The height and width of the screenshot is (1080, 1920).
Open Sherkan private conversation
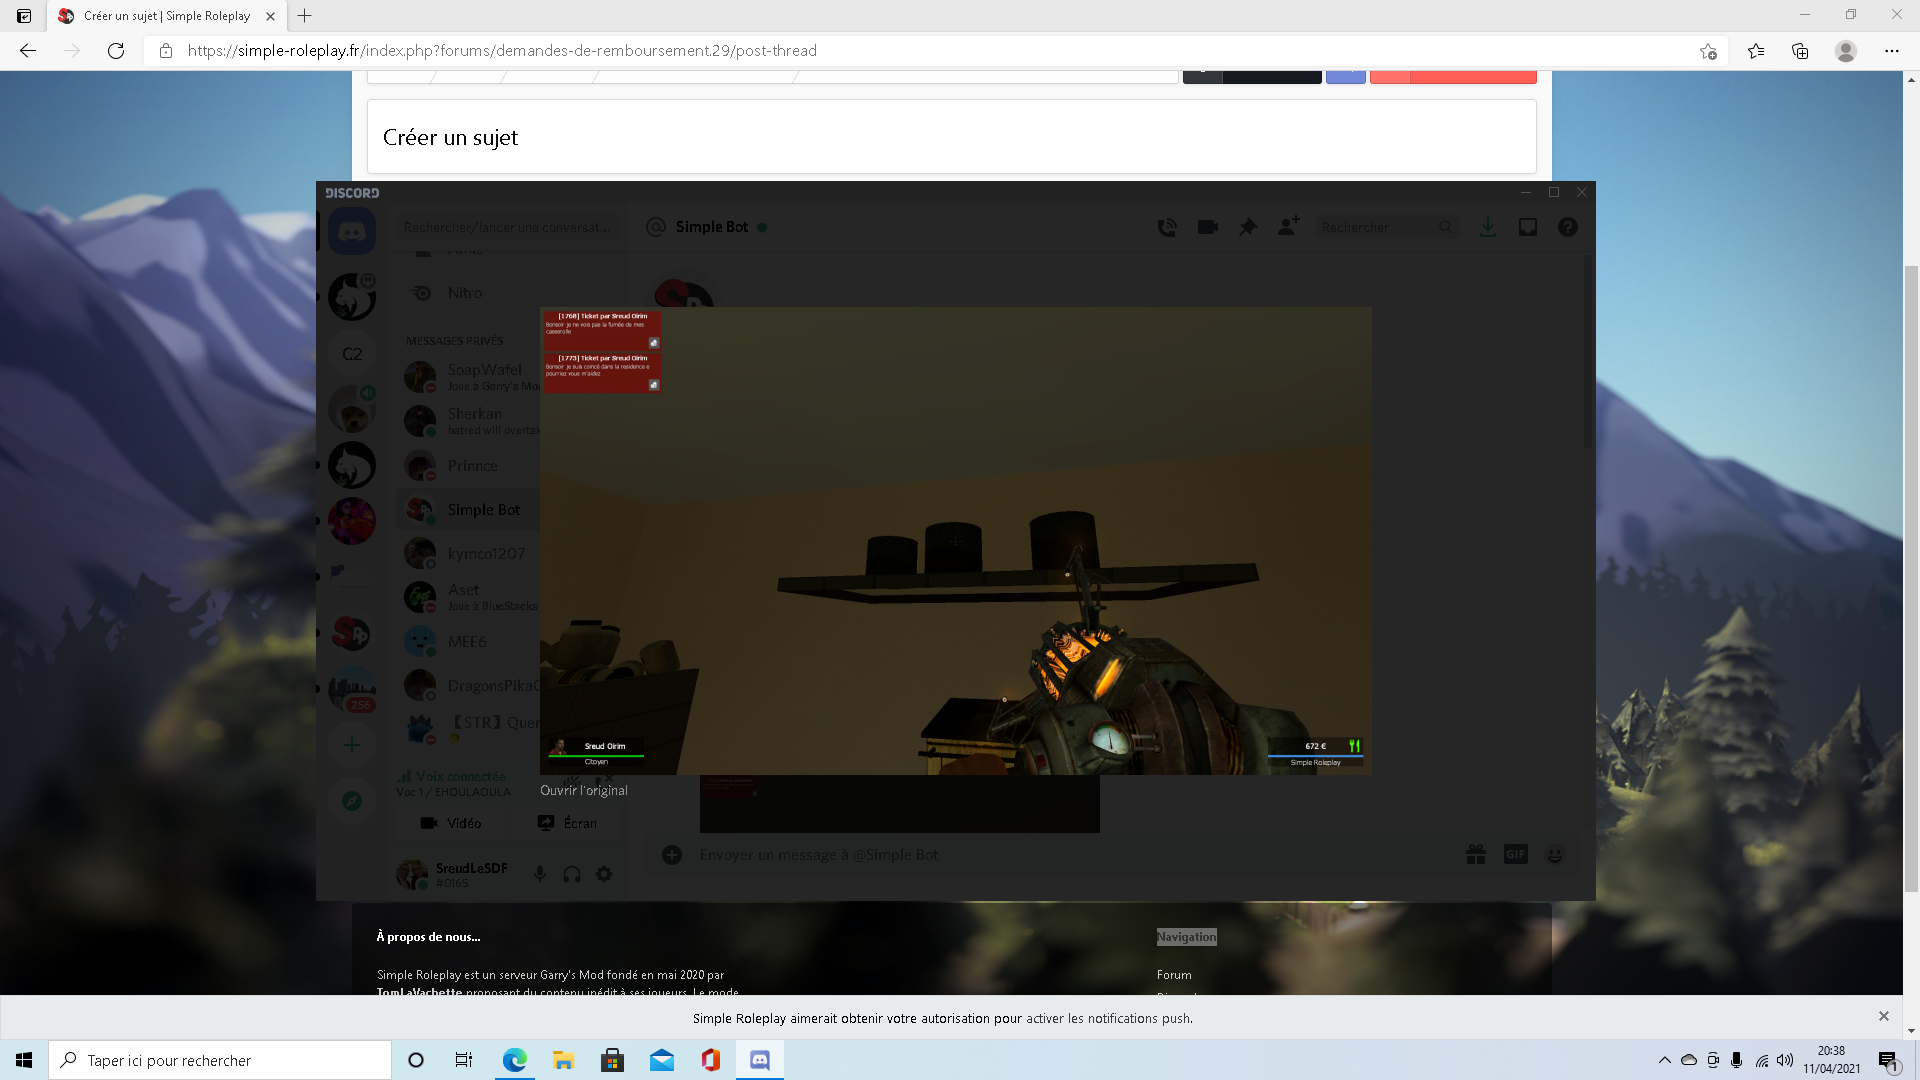pos(470,421)
